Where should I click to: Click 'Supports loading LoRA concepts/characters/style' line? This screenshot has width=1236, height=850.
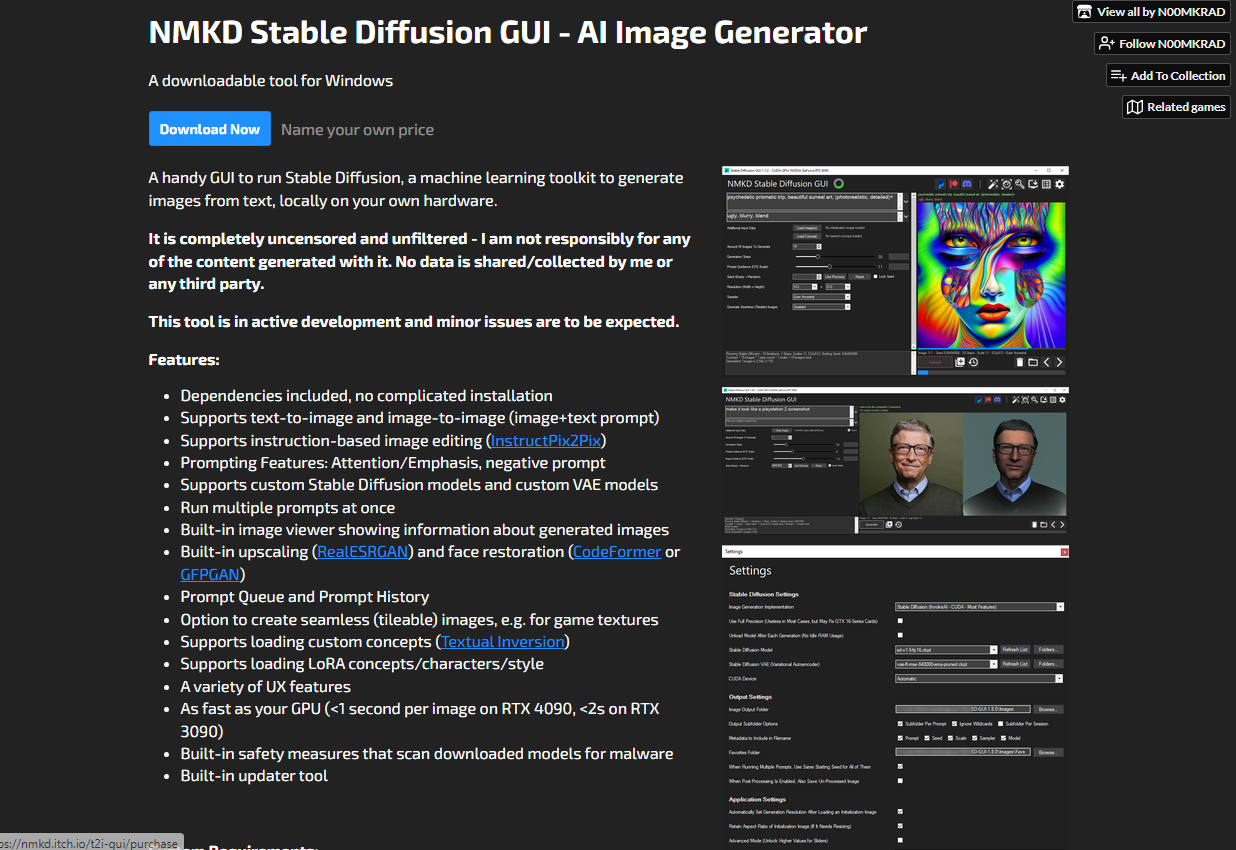[362, 663]
